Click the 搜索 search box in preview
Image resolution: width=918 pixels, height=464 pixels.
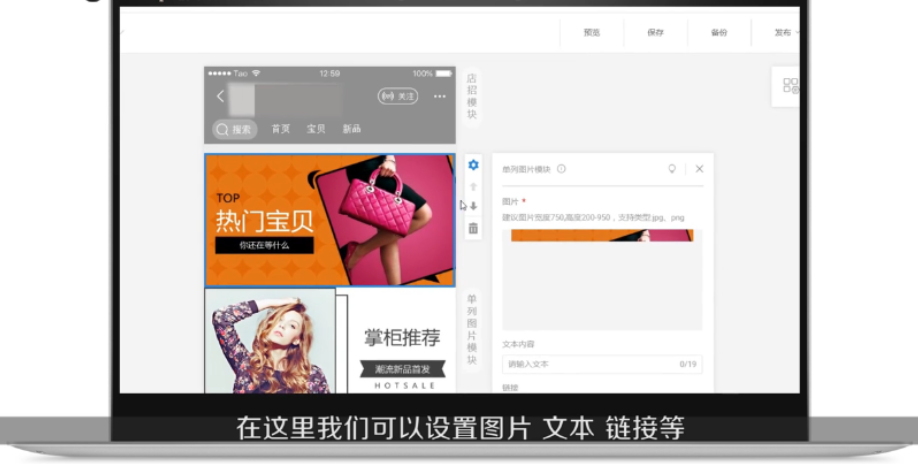click(x=234, y=129)
